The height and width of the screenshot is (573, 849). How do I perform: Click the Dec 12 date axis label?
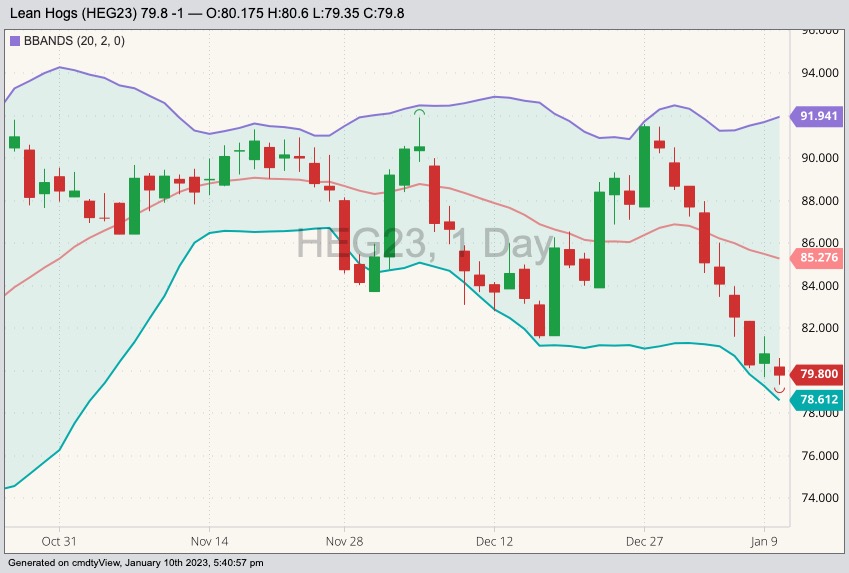[x=494, y=541]
